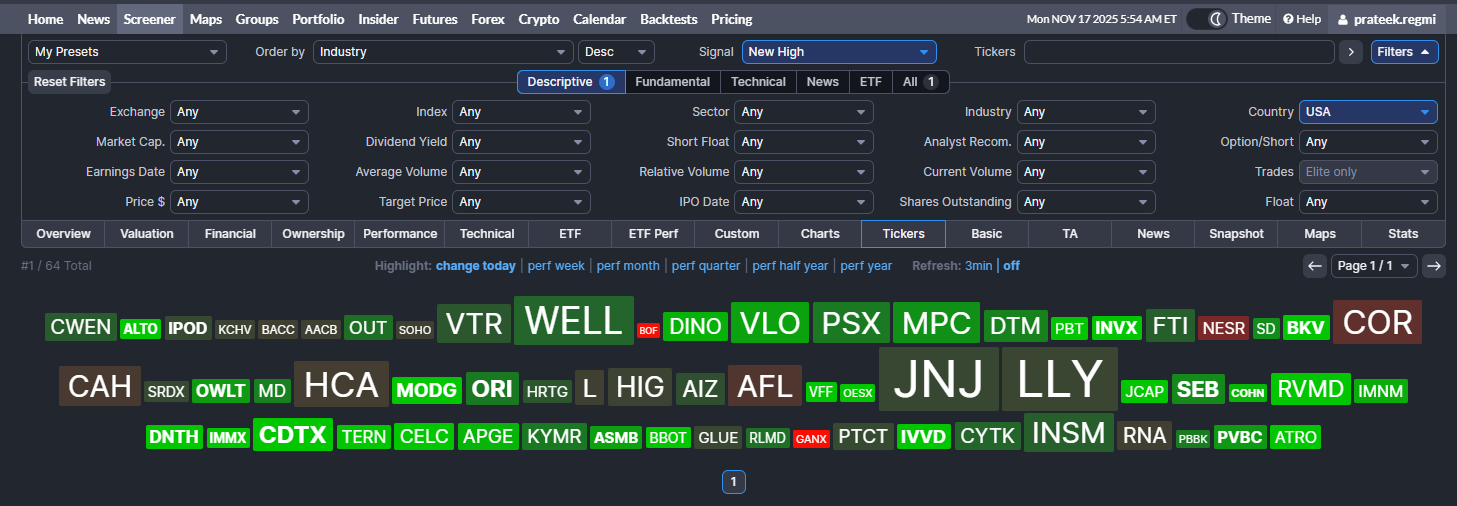Open the red GANX ticker tile

point(811,438)
